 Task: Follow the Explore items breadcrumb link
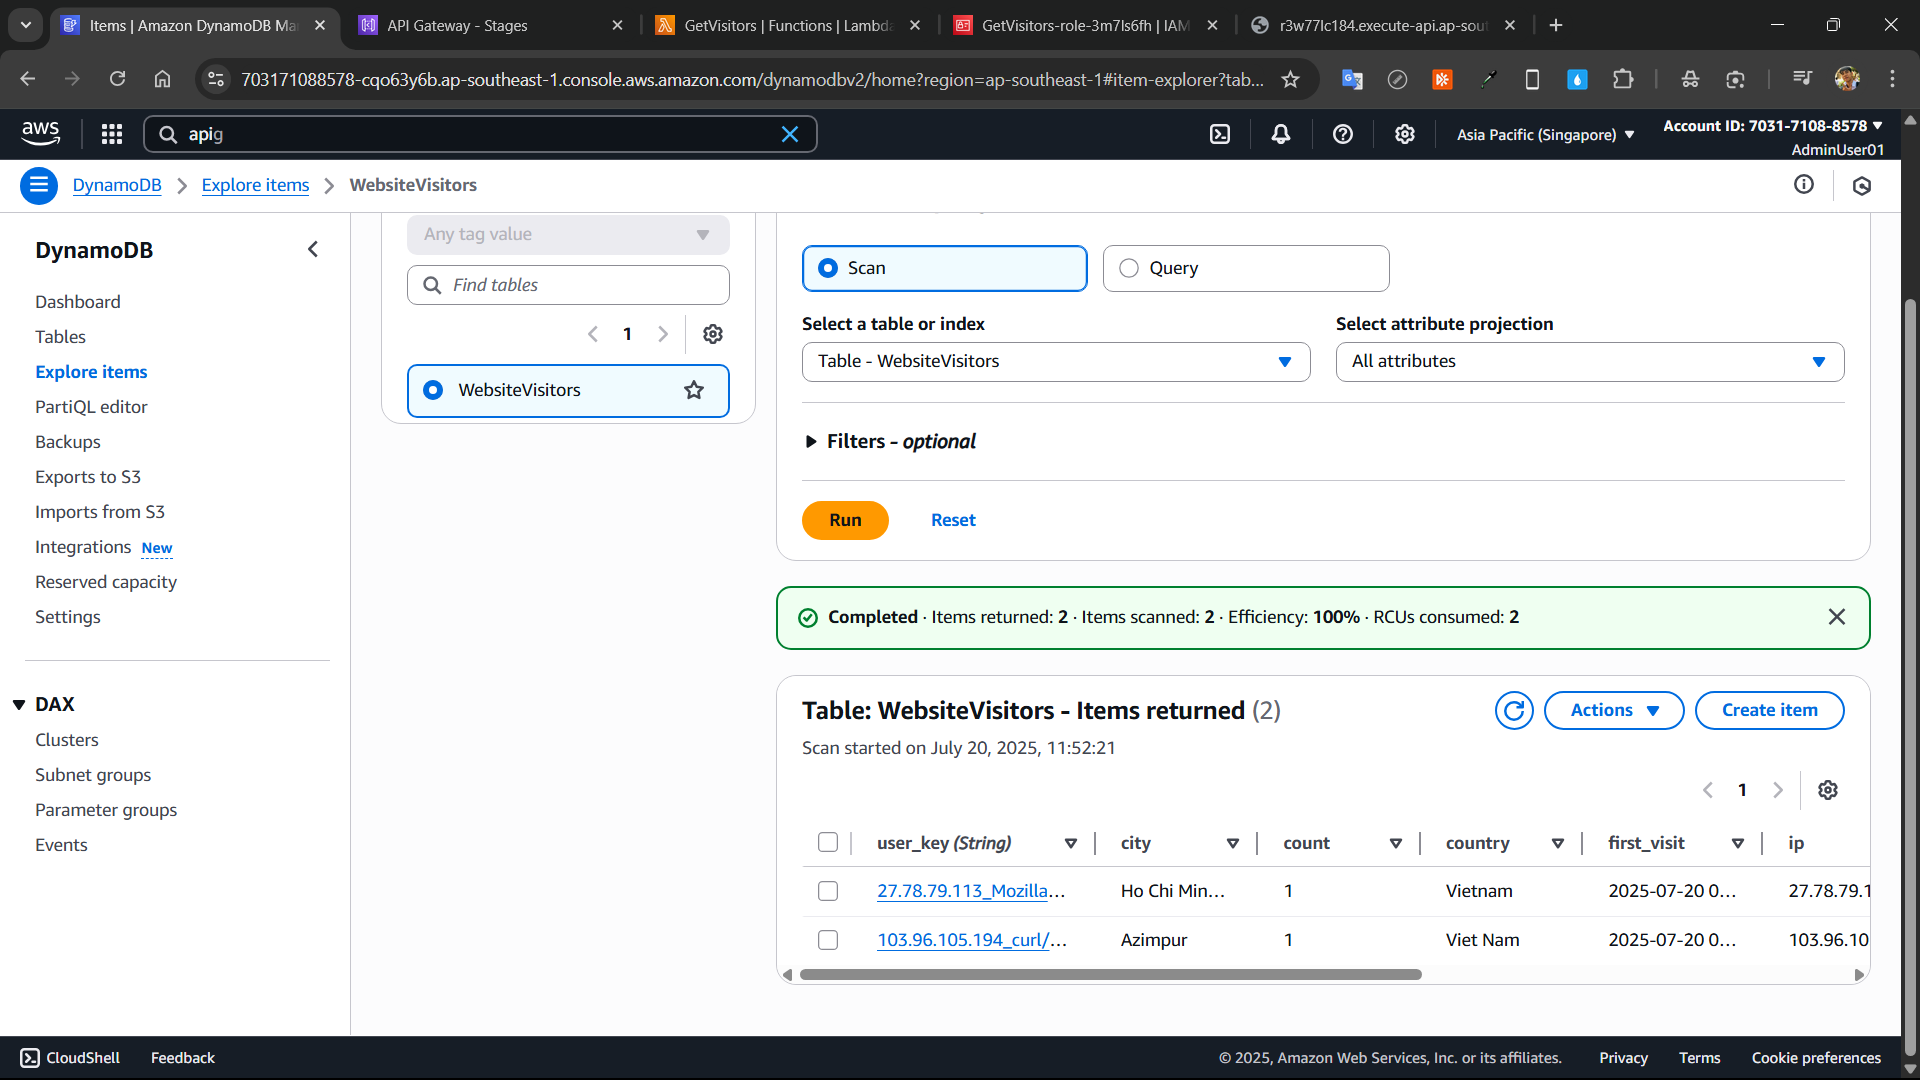click(255, 185)
